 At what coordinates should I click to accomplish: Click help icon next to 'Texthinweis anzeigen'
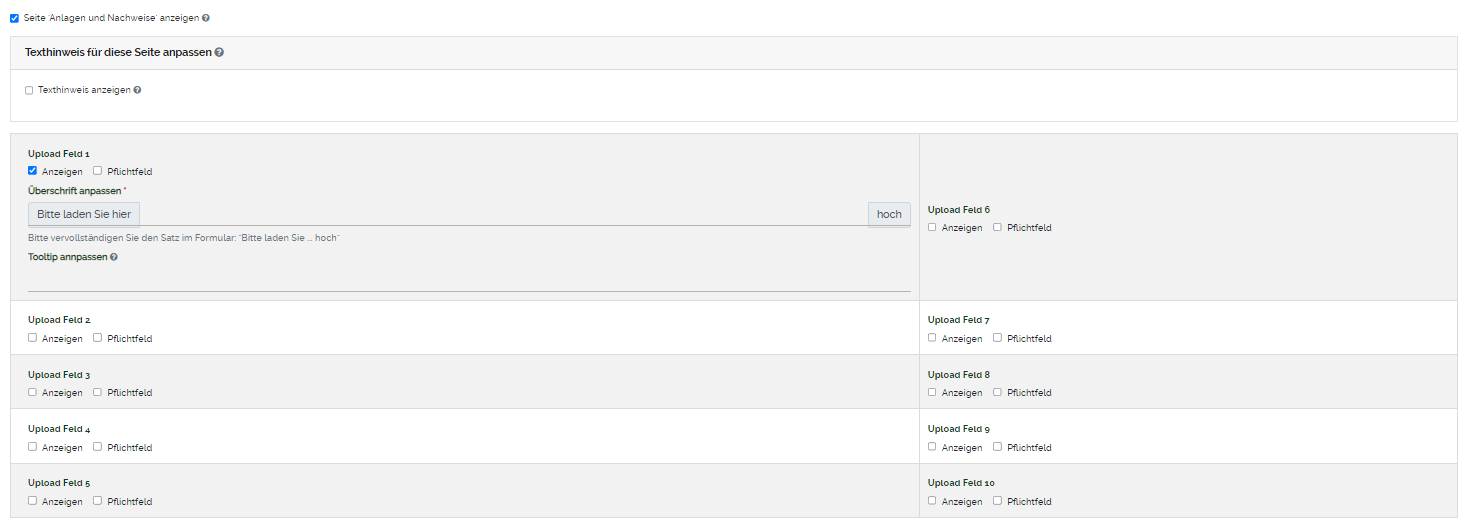(137, 90)
